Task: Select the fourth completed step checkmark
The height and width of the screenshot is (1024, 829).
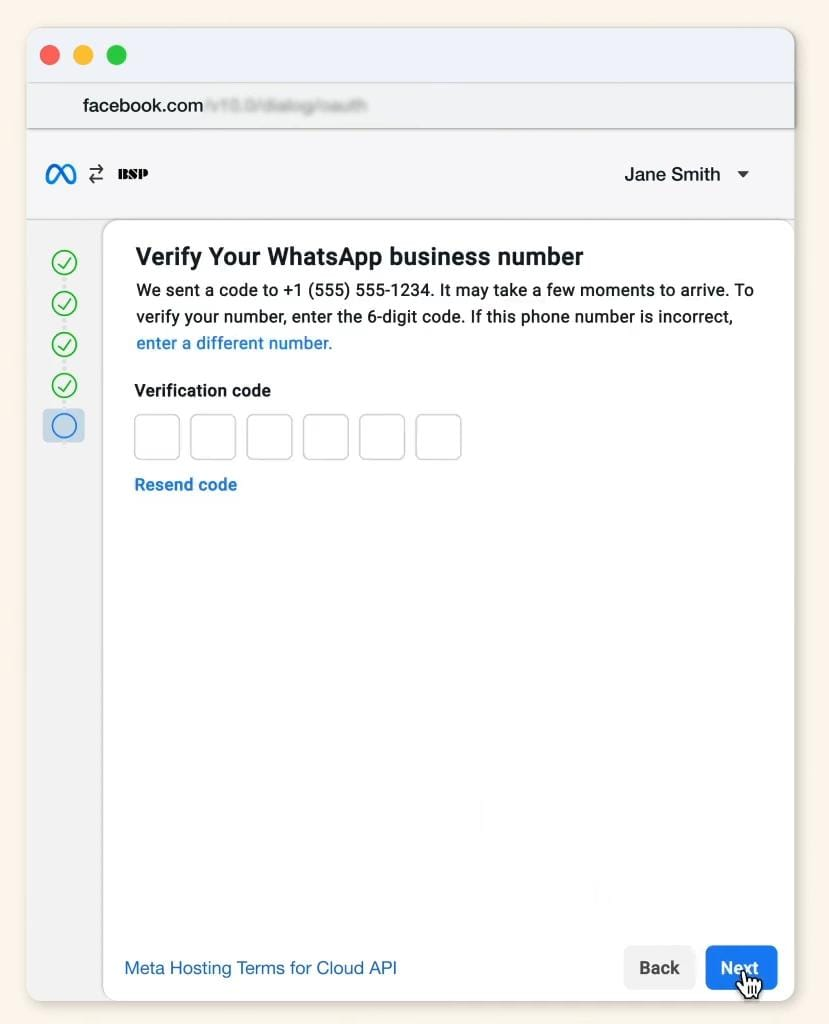Action: (x=64, y=385)
